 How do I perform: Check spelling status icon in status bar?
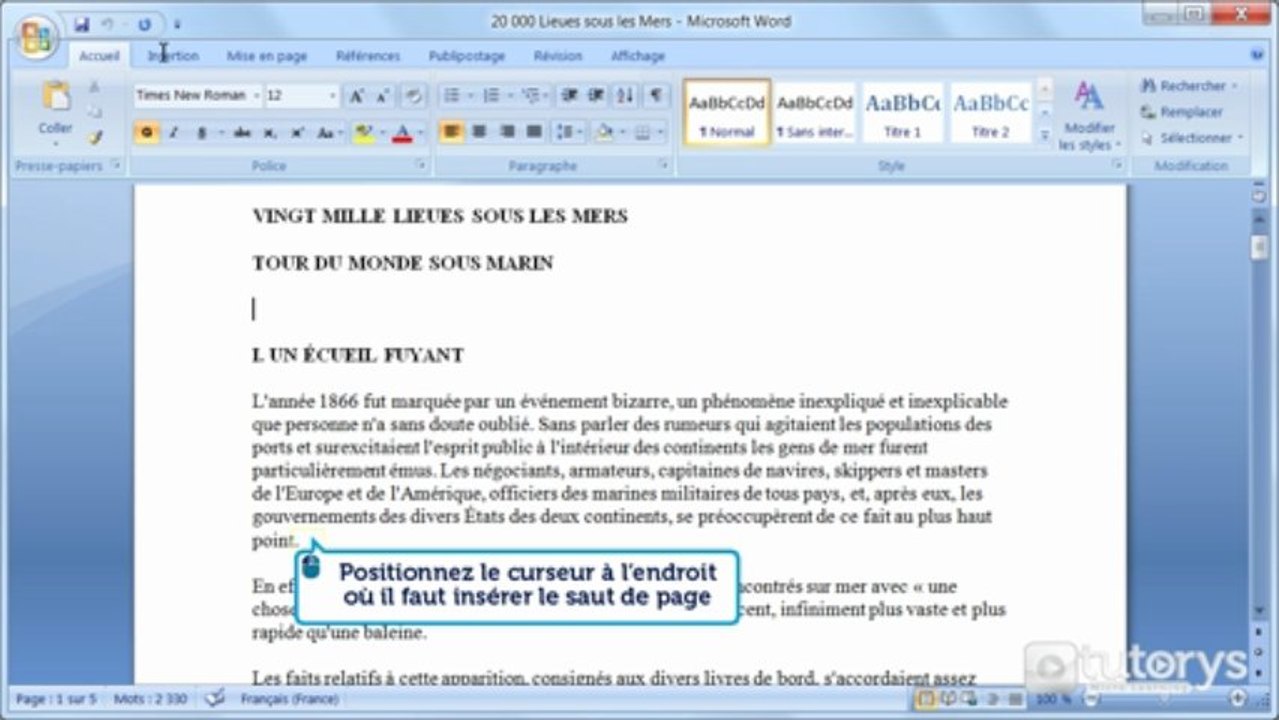[214, 698]
